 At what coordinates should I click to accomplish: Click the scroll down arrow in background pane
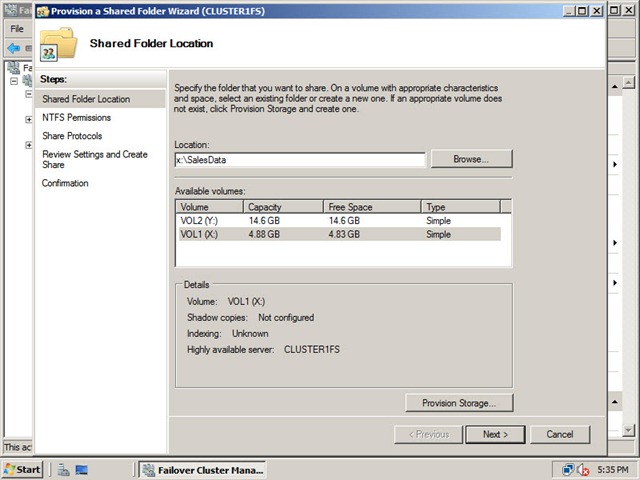coord(628,430)
